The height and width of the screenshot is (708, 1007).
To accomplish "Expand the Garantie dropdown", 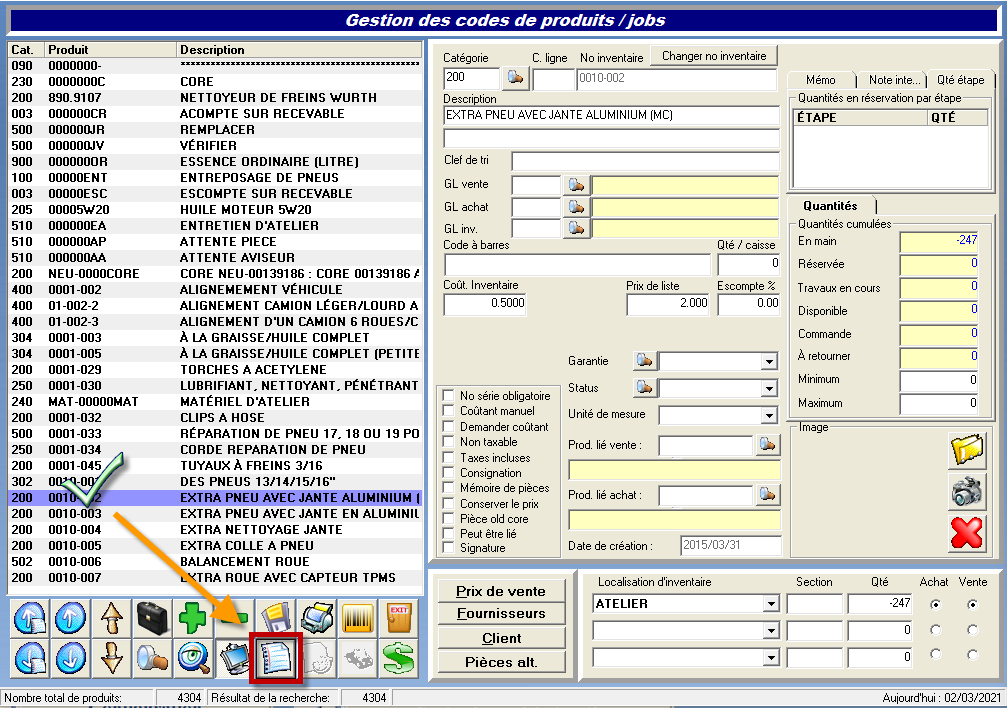I will point(769,362).
